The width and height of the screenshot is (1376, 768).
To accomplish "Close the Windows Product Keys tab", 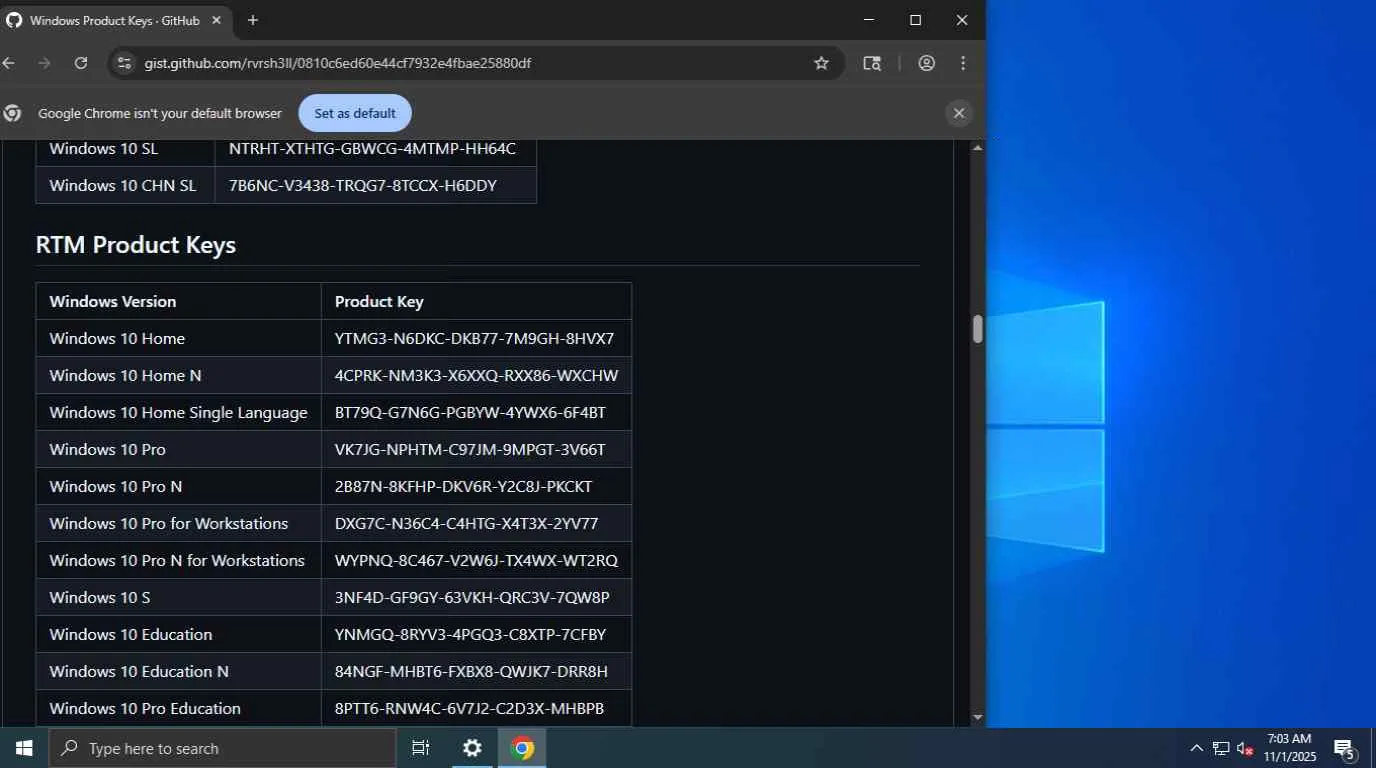I will tap(217, 20).
